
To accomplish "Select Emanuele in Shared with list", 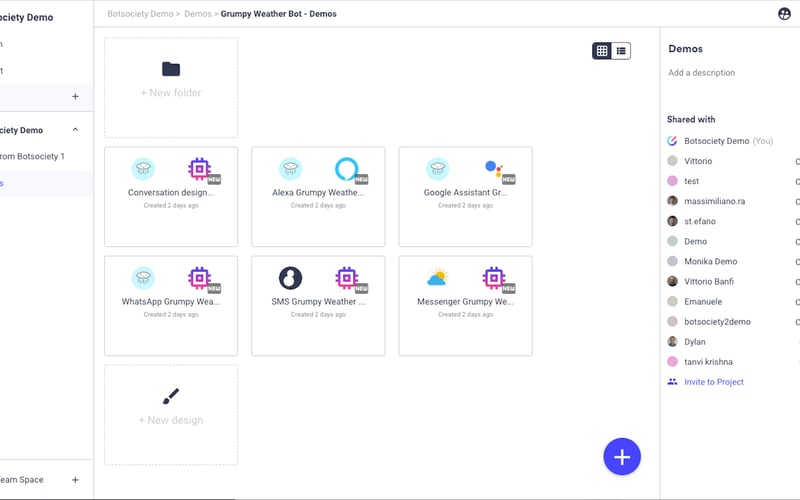I will pos(703,302).
